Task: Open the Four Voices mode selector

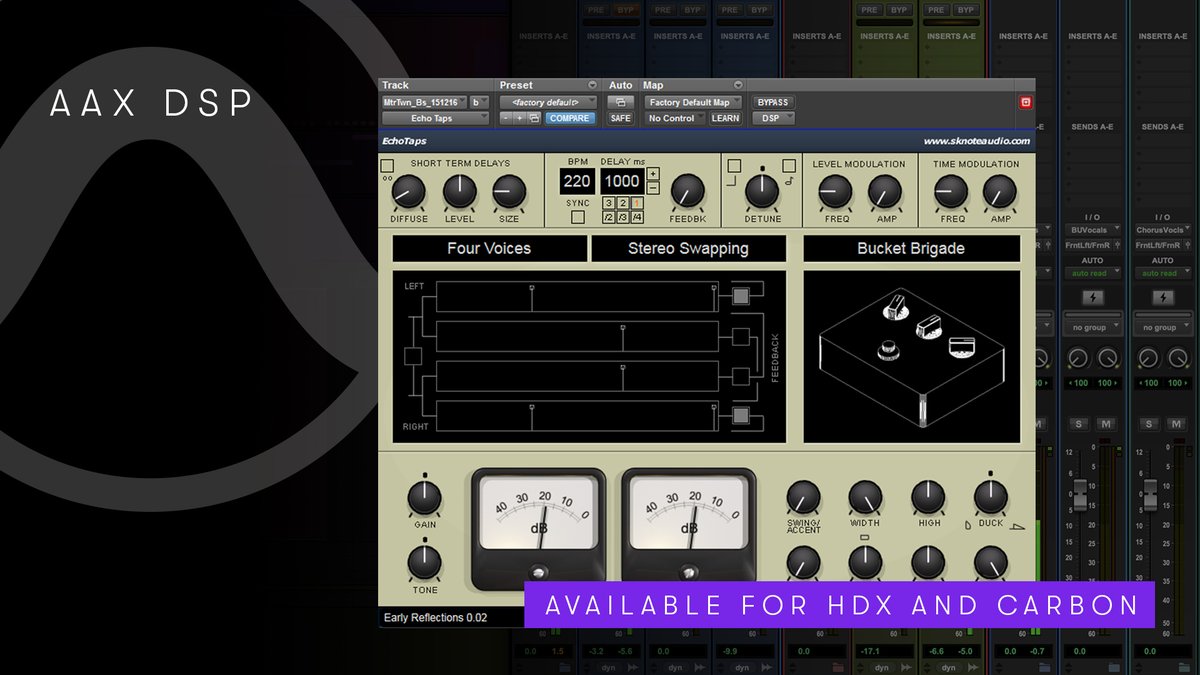Action: (x=489, y=248)
